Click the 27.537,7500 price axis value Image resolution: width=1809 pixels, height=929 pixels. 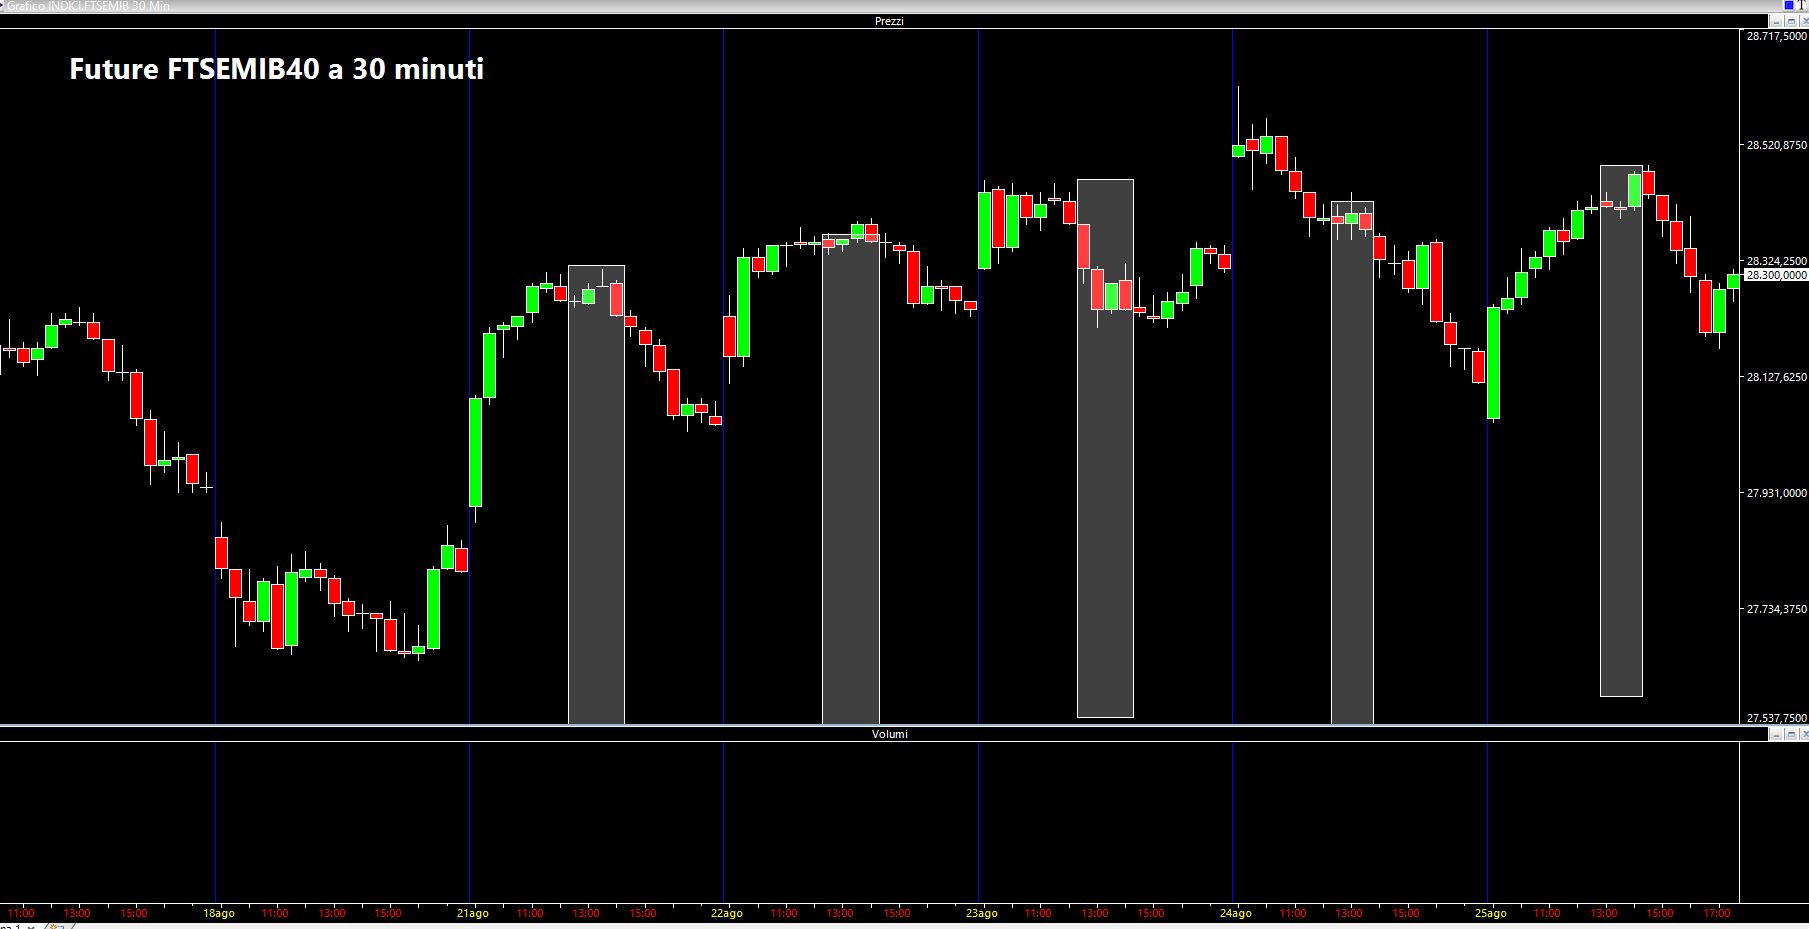pos(1776,718)
